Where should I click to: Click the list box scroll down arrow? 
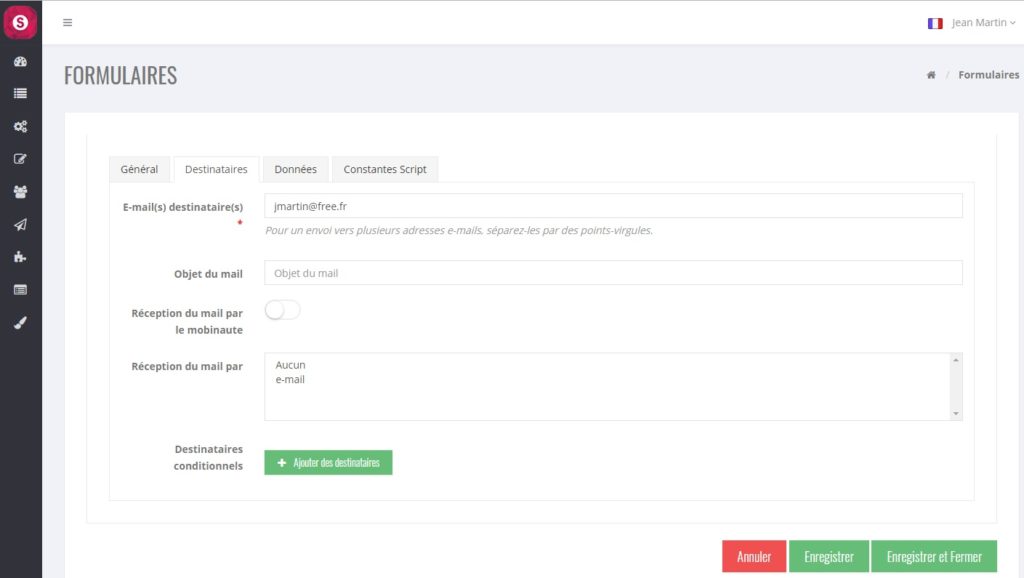click(956, 413)
